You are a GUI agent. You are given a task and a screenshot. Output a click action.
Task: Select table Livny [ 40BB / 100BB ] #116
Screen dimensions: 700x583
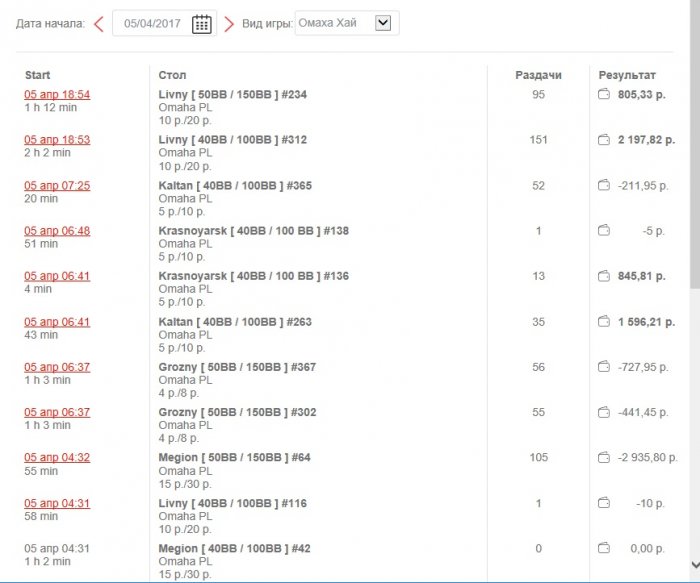click(233, 503)
